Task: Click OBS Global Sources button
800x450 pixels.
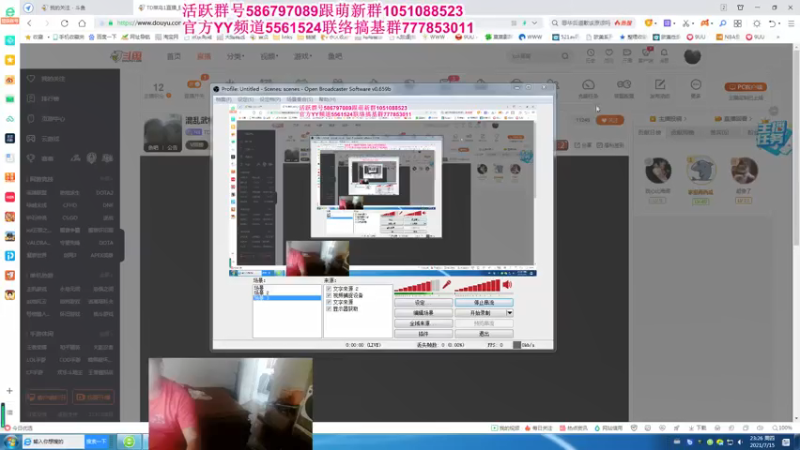Action: [423, 323]
